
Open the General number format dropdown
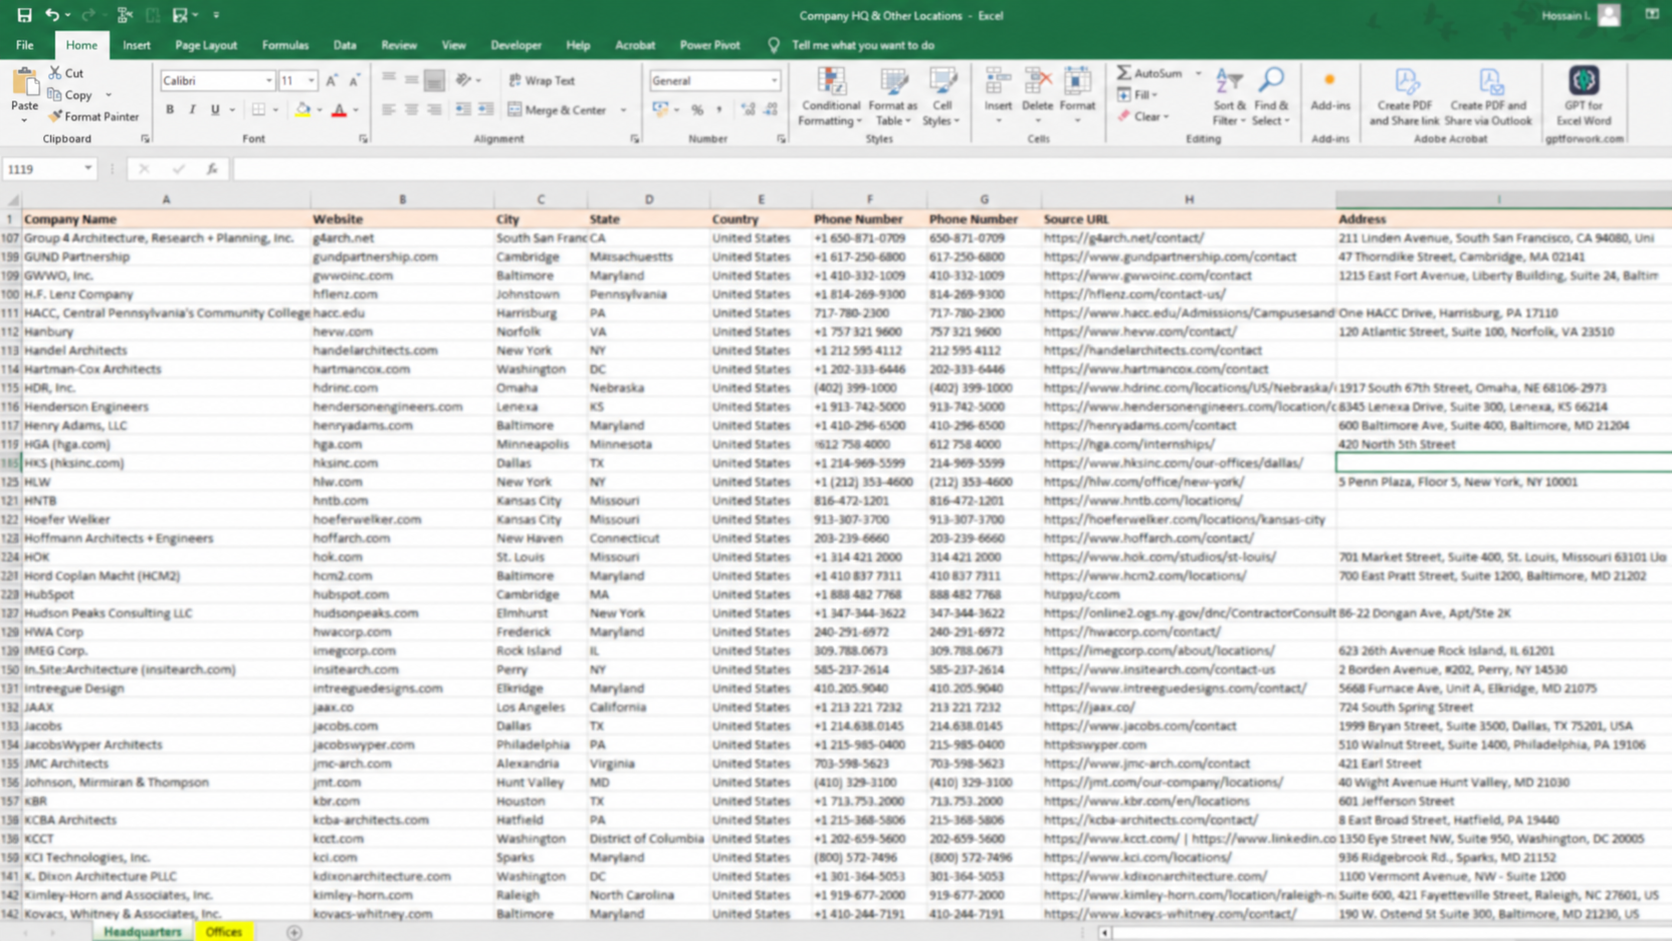click(x=774, y=80)
